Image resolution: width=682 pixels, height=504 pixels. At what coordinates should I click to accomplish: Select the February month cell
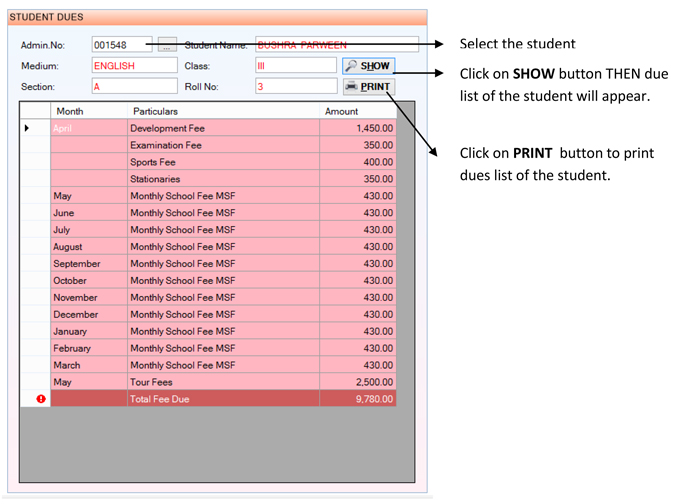point(89,348)
